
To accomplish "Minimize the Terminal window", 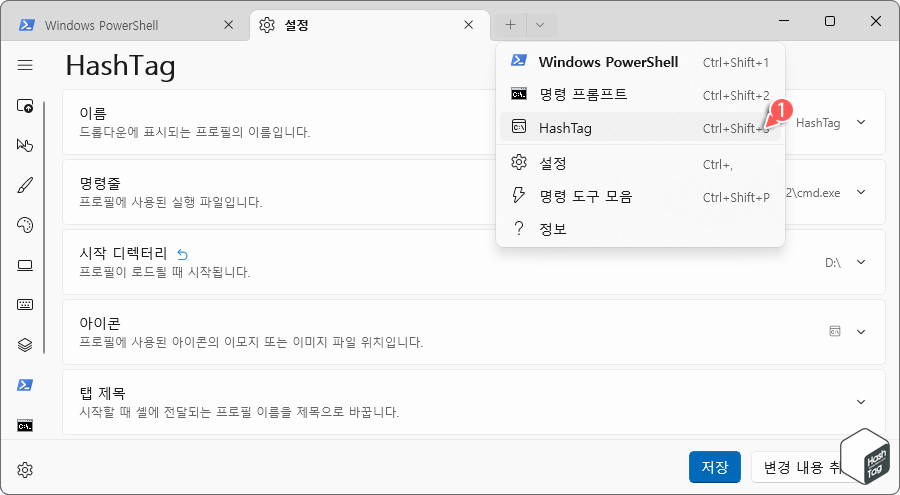I will click(784, 21).
